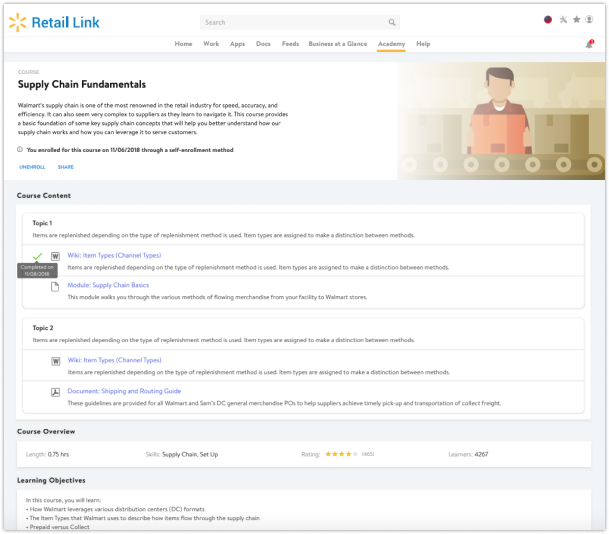
Task: Go to the Home tab
Action: coord(183,44)
